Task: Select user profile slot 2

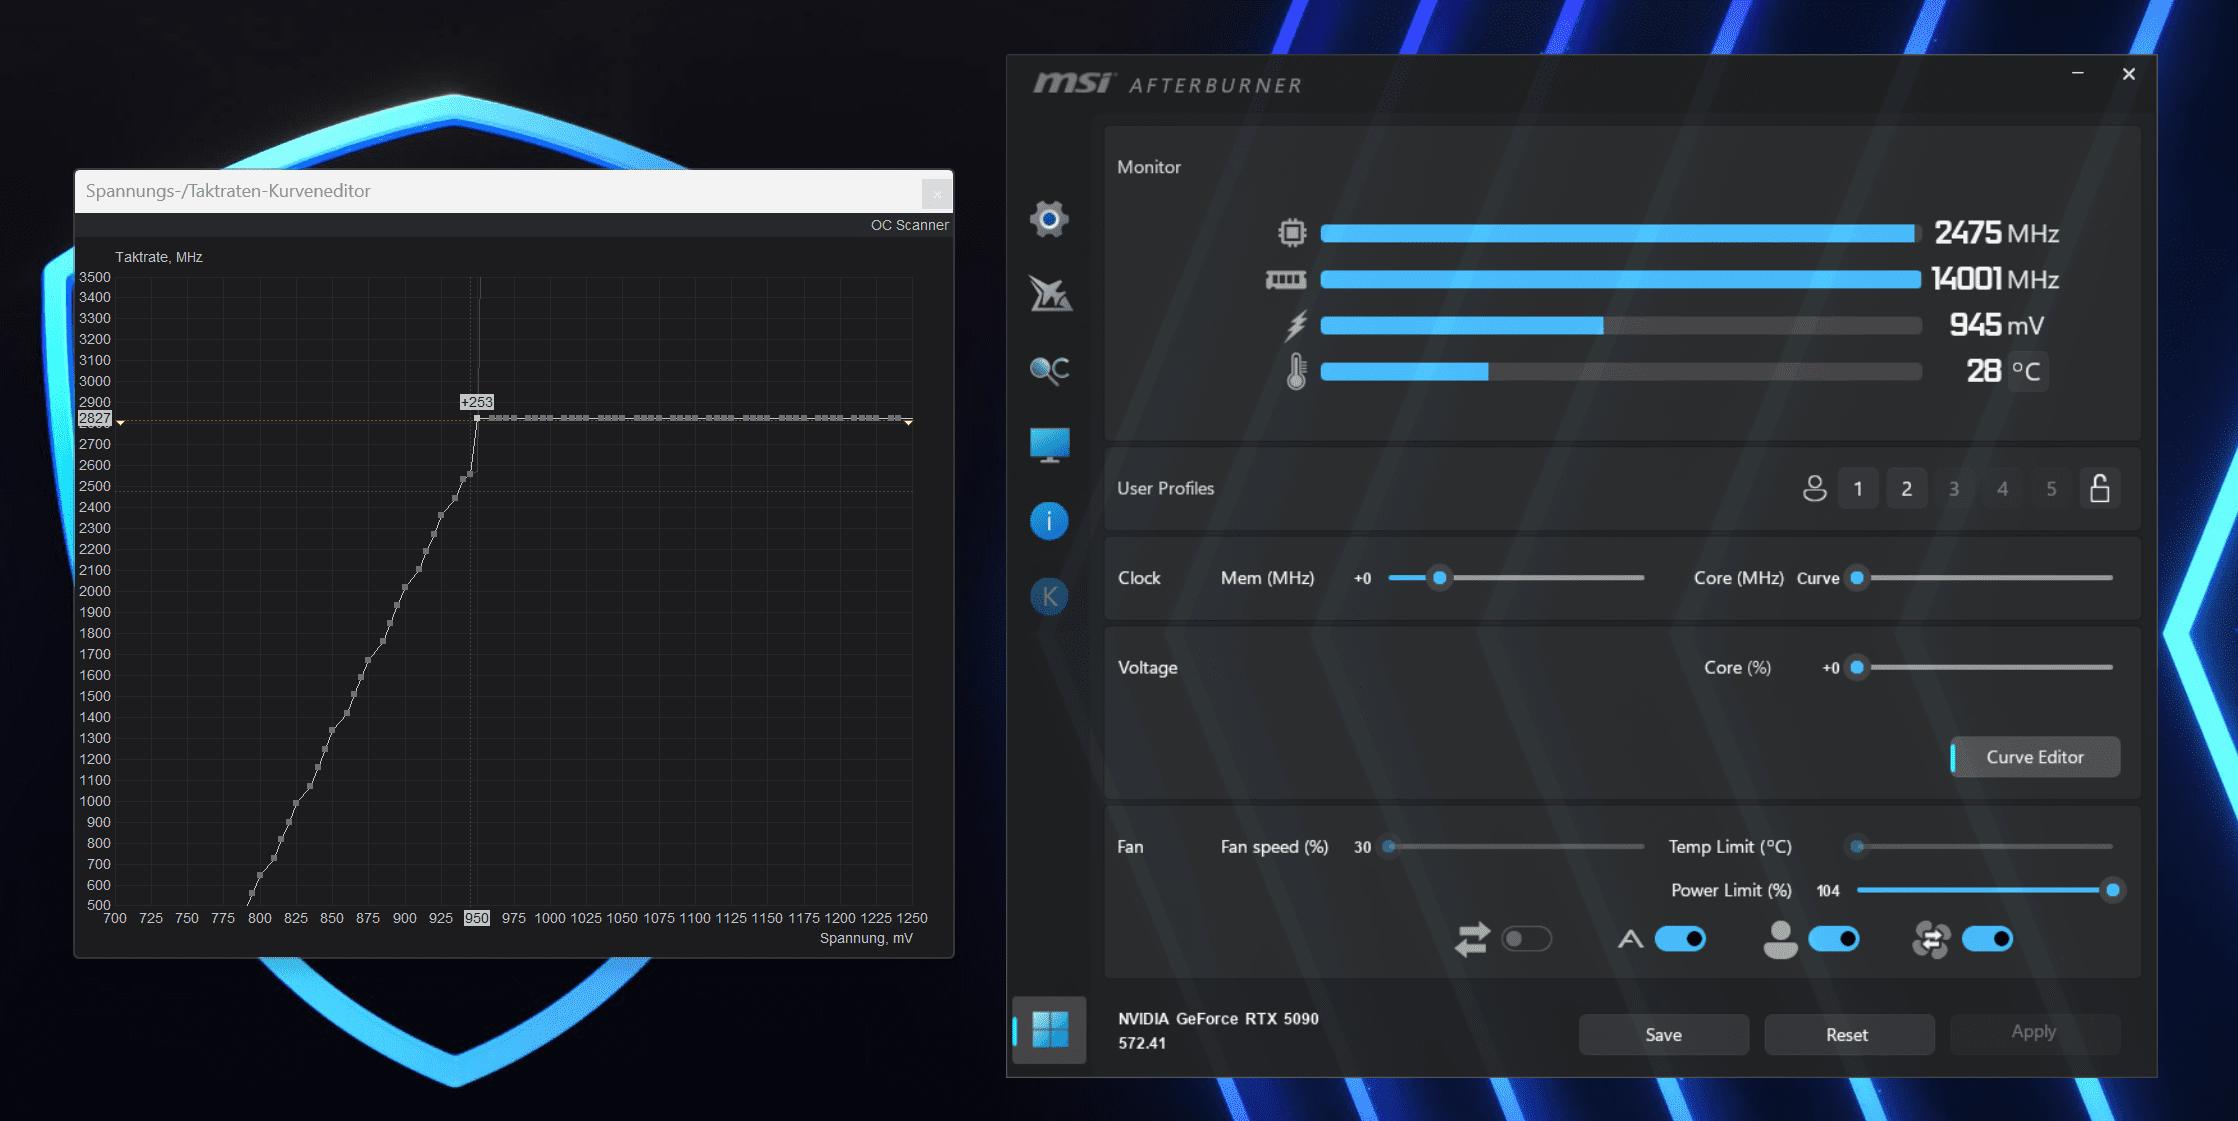Action: click(x=1906, y=488)
